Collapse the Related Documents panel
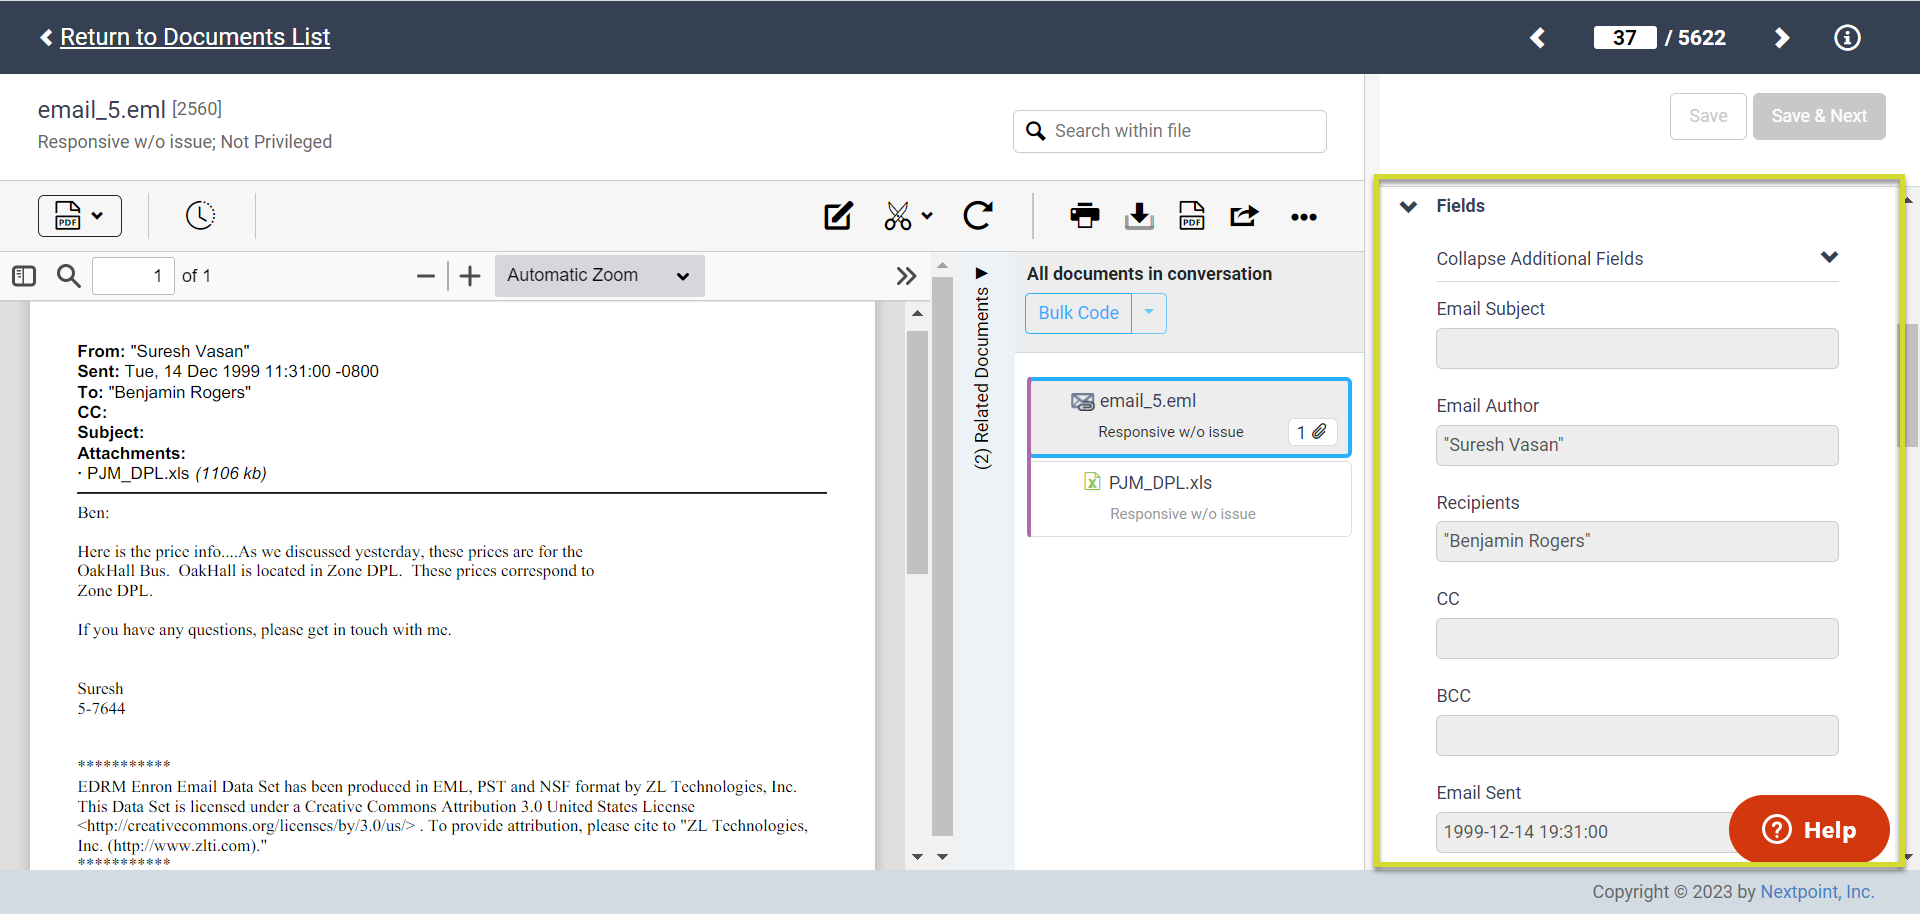The image size is (1920, 914). pos(982,273)
